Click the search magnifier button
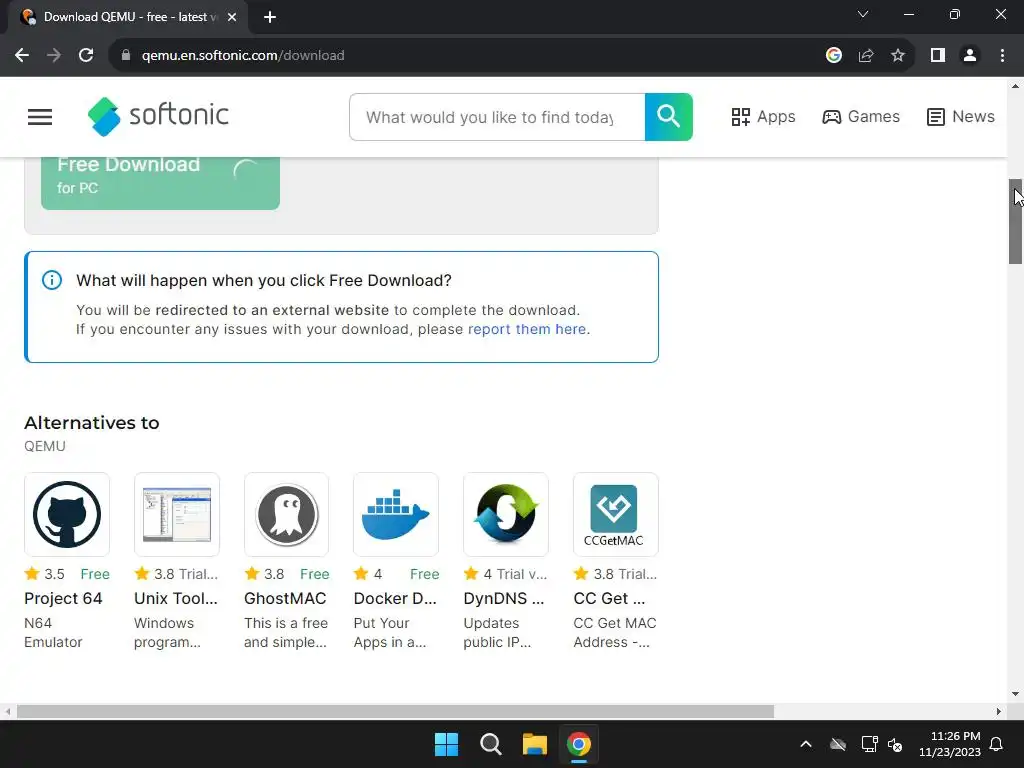Image resolution: width=1024 pixels, height=768 pixels. pos(668,117)
